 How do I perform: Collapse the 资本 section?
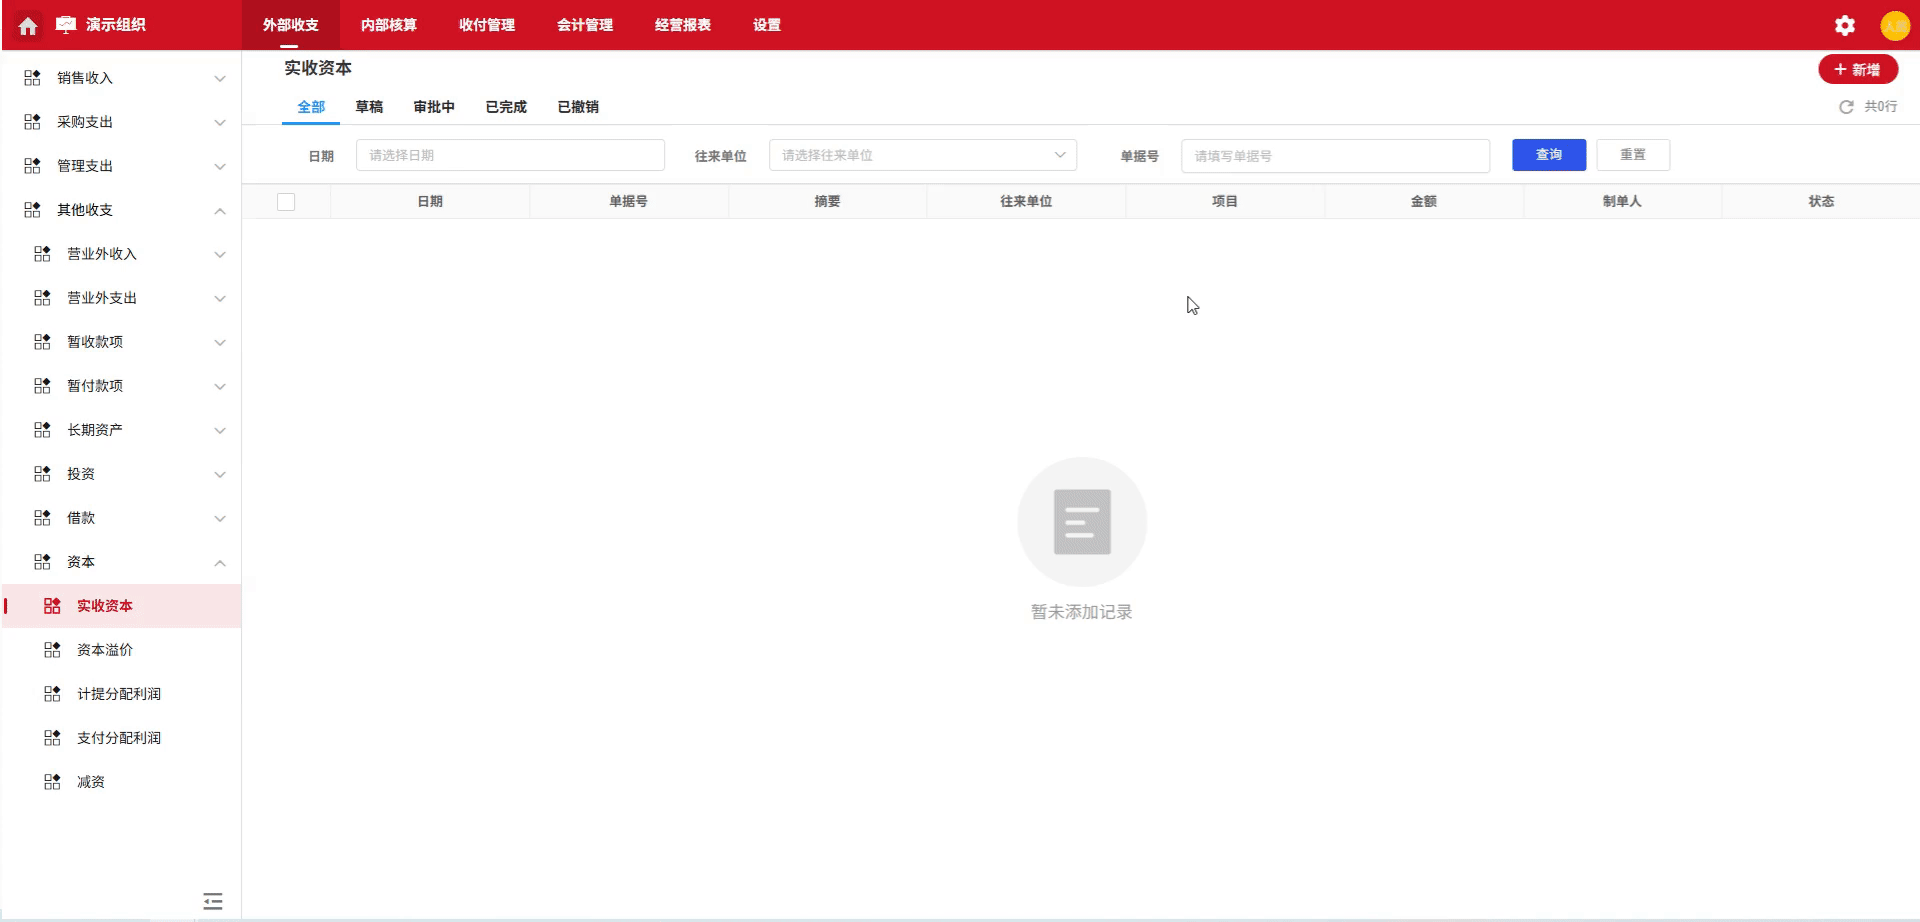click(x=220, y=562)
